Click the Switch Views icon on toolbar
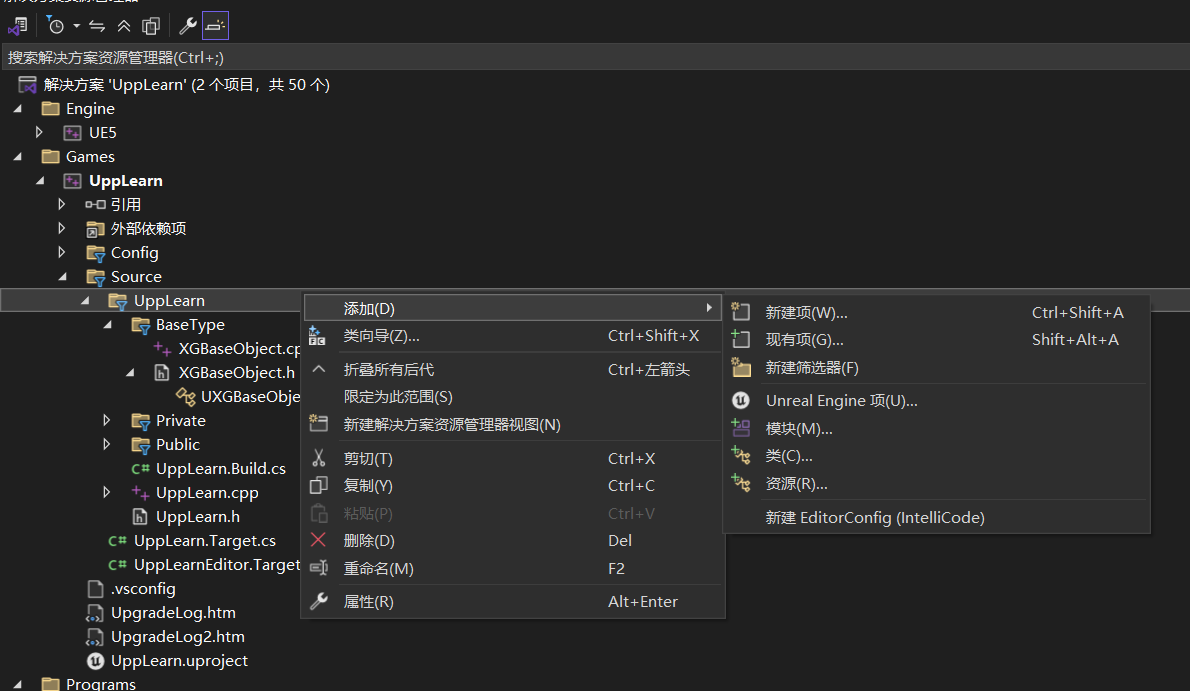Screen dimensions: 1190x691 [16, 25]
